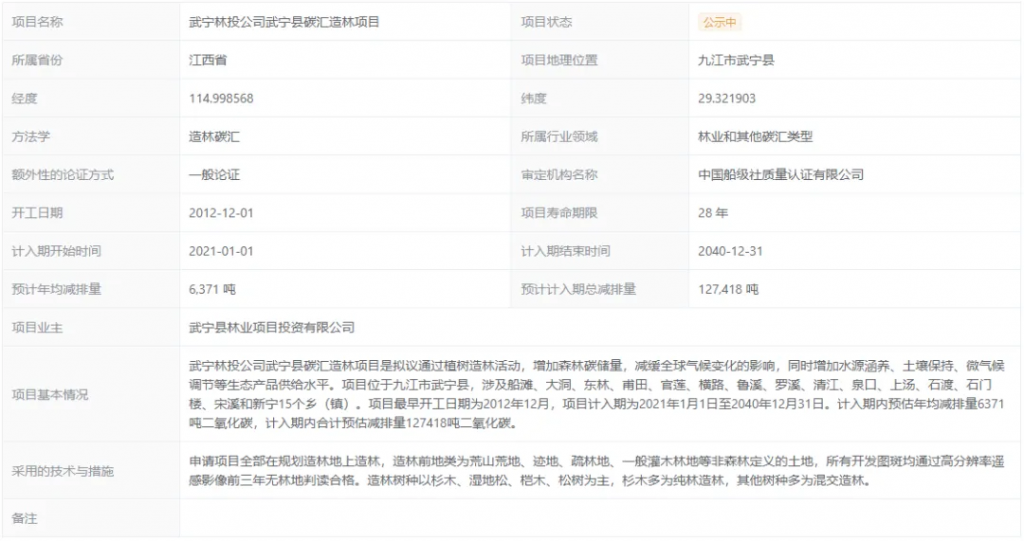Click project lifetime value 28 年

(713, 213)
